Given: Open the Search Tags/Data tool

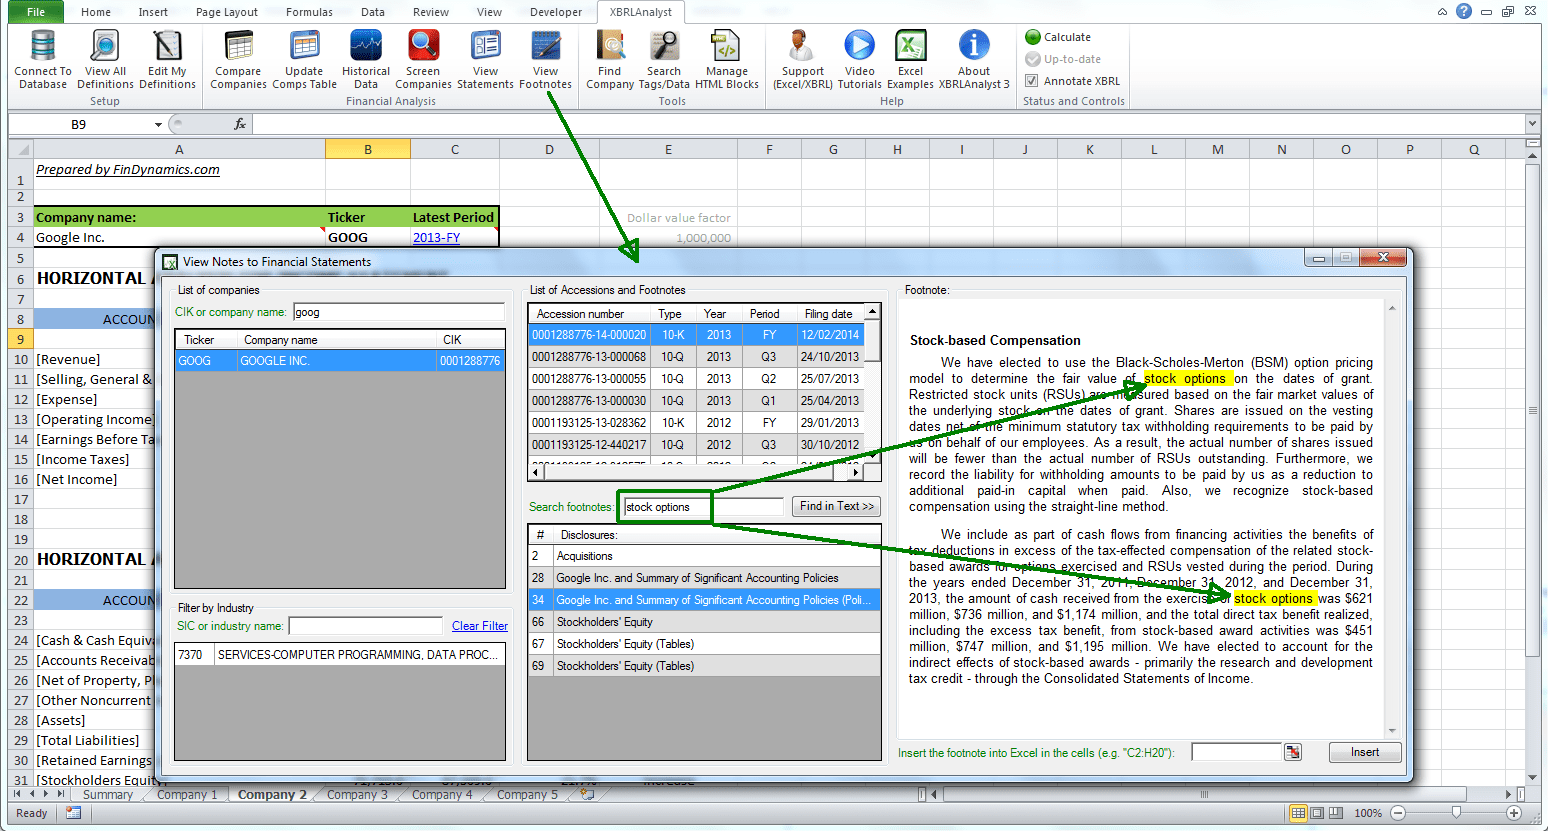Looking at the screenshot, I should [663, 58].
